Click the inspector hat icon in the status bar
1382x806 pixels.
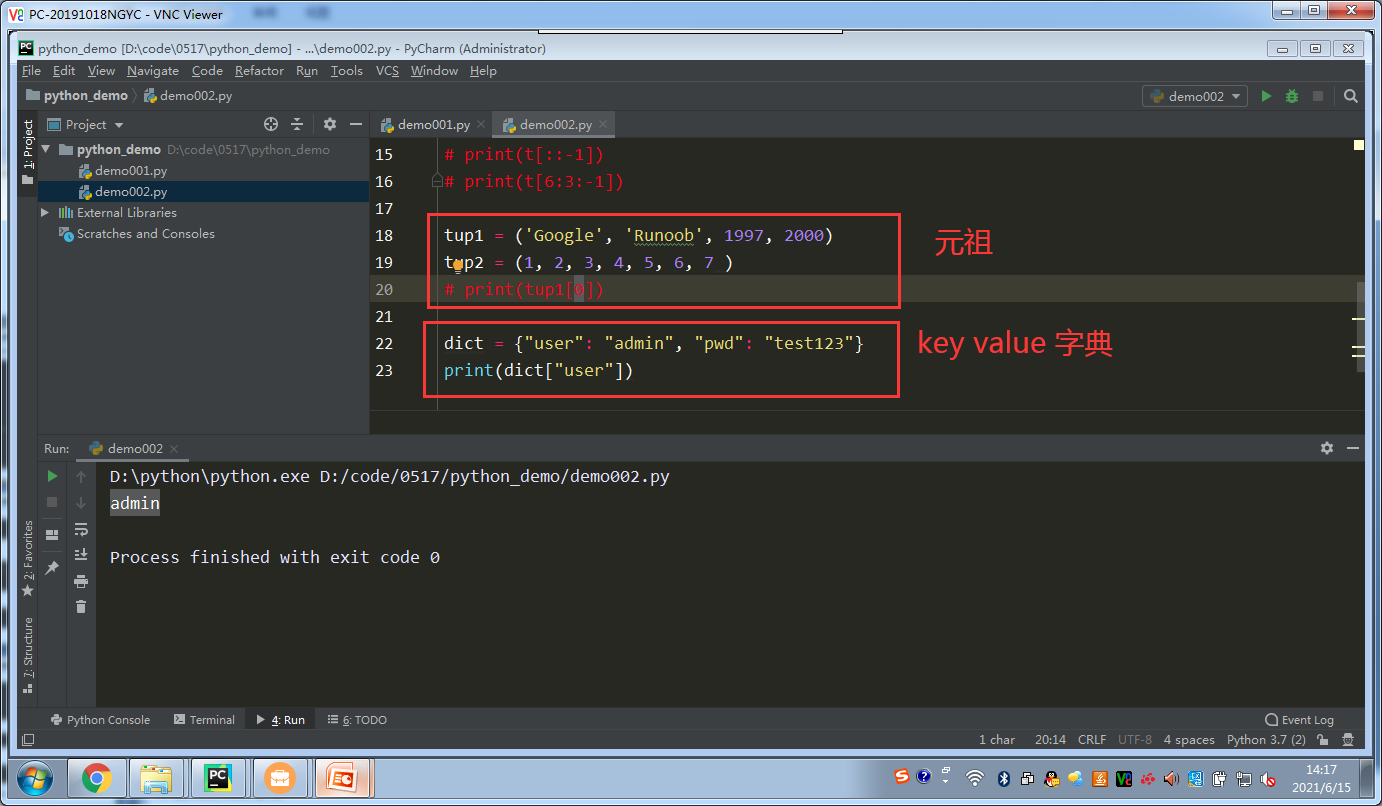1350,740
